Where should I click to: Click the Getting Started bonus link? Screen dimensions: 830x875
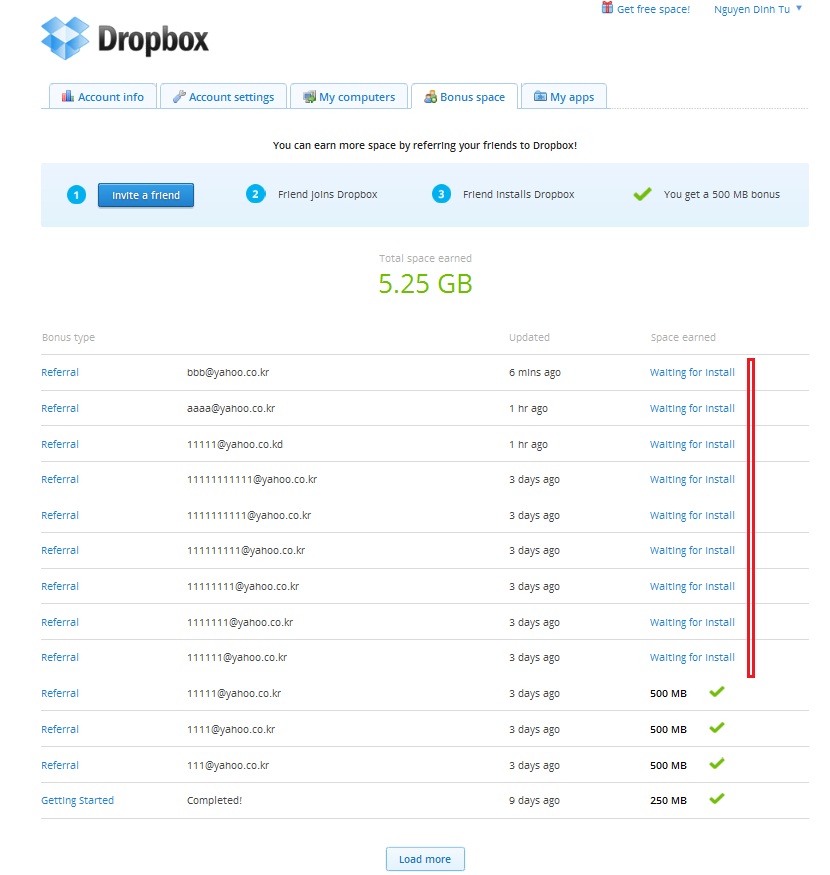(x=77, y=800)
